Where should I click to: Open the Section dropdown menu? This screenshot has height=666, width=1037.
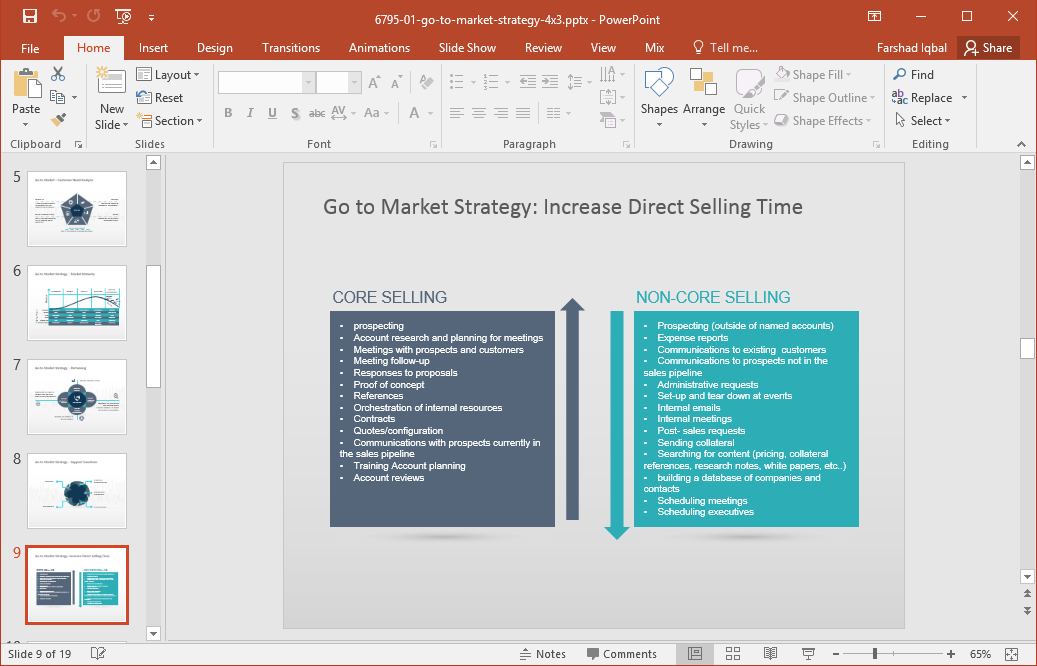tap(169, 121)
